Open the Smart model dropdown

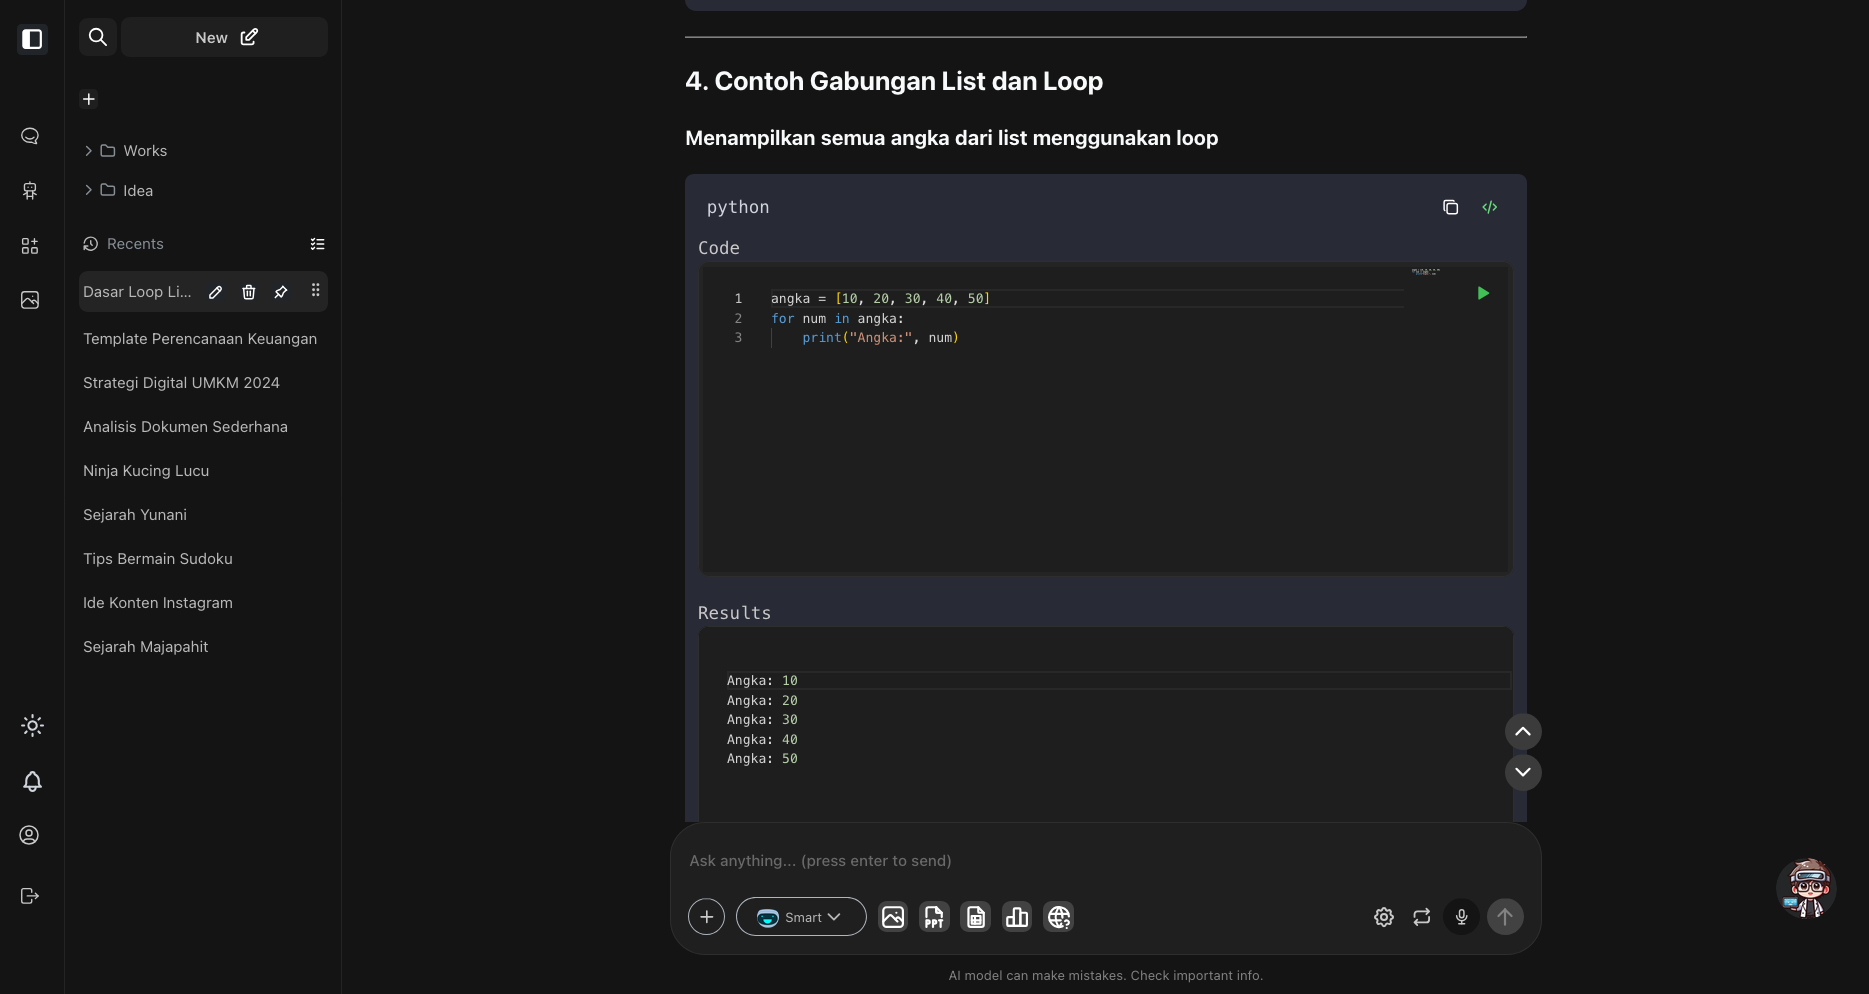800,917
